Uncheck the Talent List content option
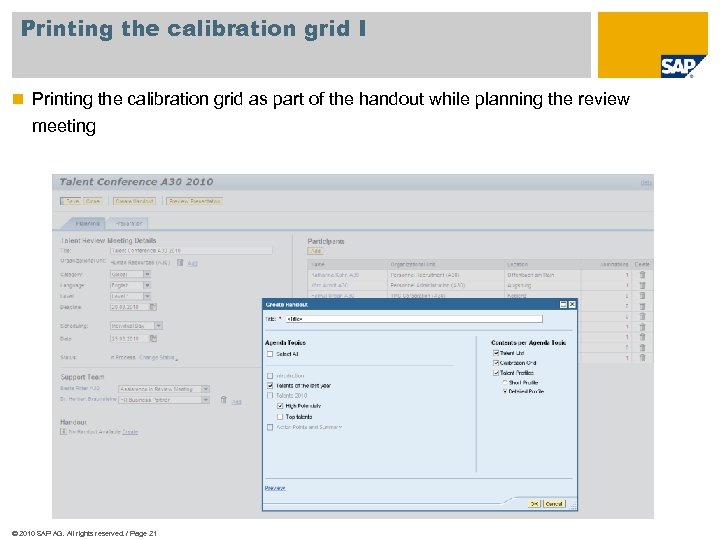 [496, 353]
